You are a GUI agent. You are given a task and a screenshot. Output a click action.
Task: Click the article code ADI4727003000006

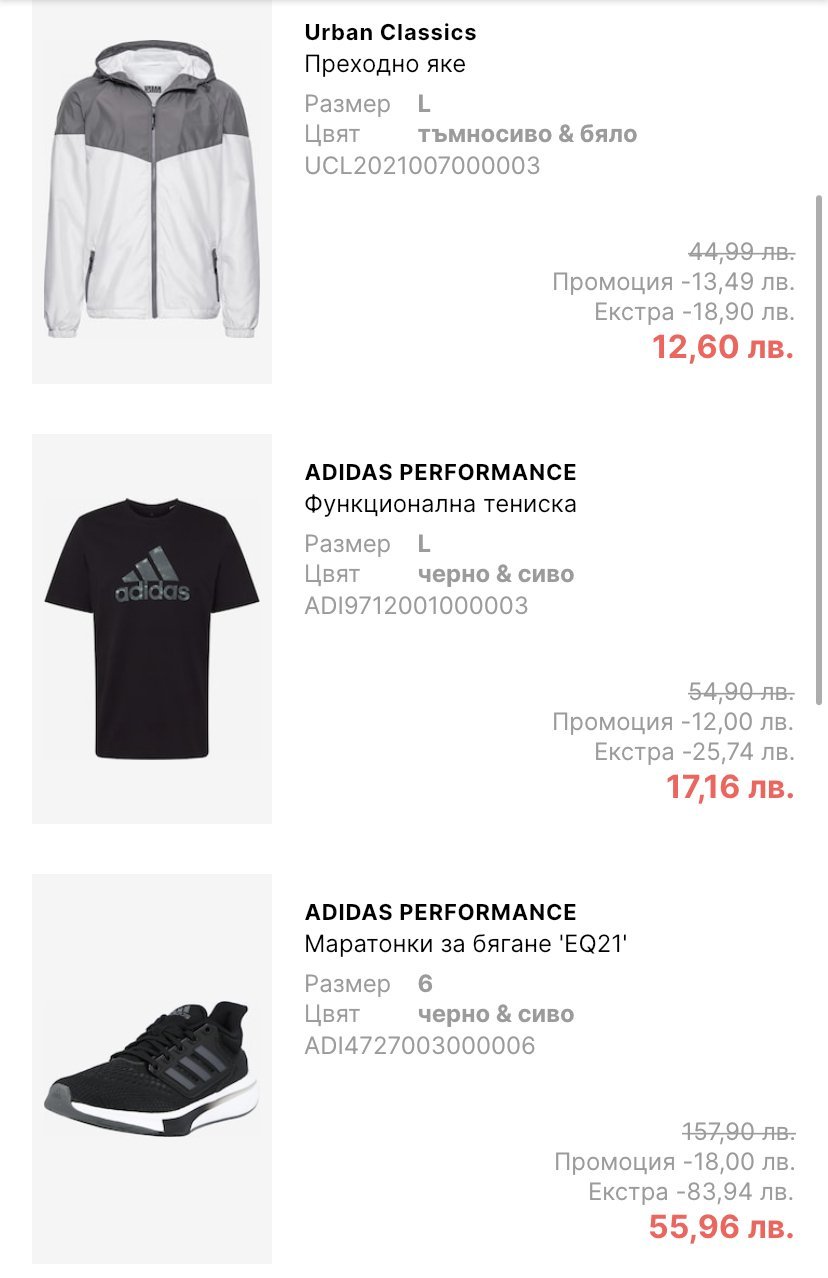coord(420,1046)
